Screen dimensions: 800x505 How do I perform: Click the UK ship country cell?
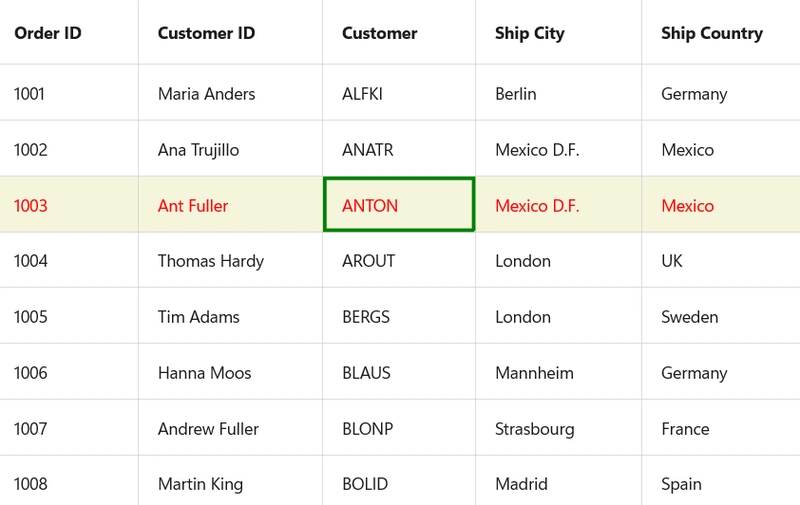(x=721, y=260)
